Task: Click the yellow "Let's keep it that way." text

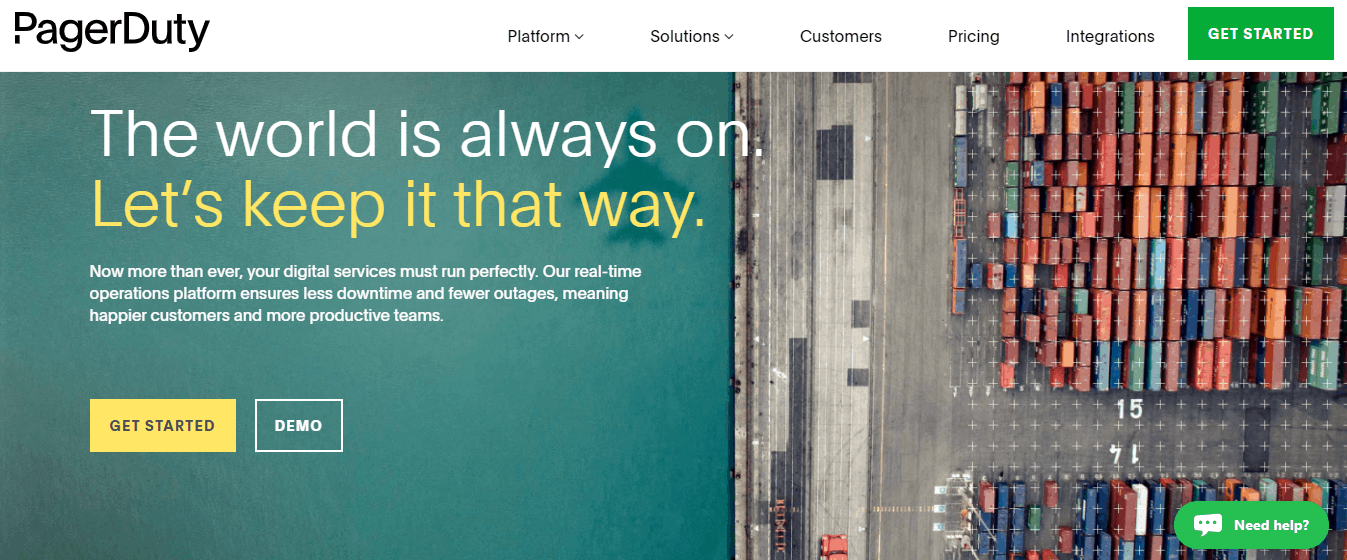Action: pos(398,204)
